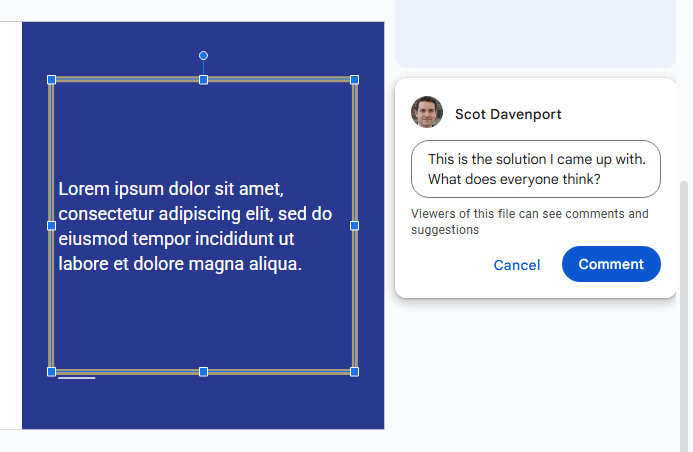The height and width of the screenshot is (452, 693).
Task: Click the collapsed comment card above
Action: pyautogui.click(x=535, y=35)
